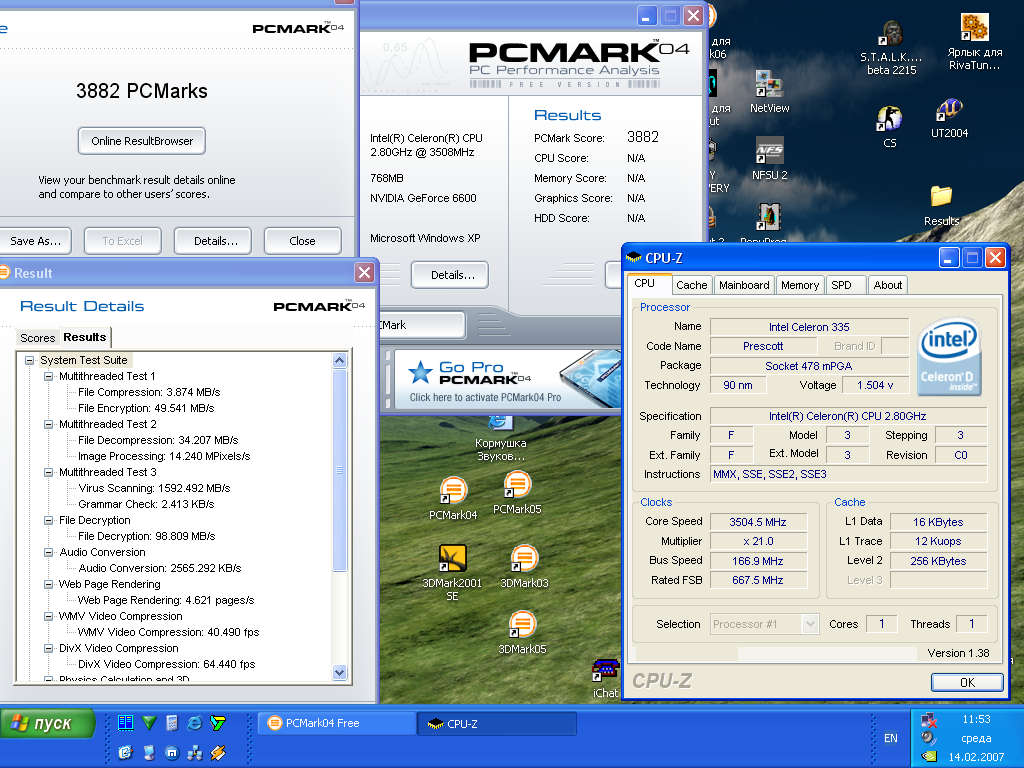Open the calculator quick launch icon
1024x768 pixels.
click(x=172, y=722)
